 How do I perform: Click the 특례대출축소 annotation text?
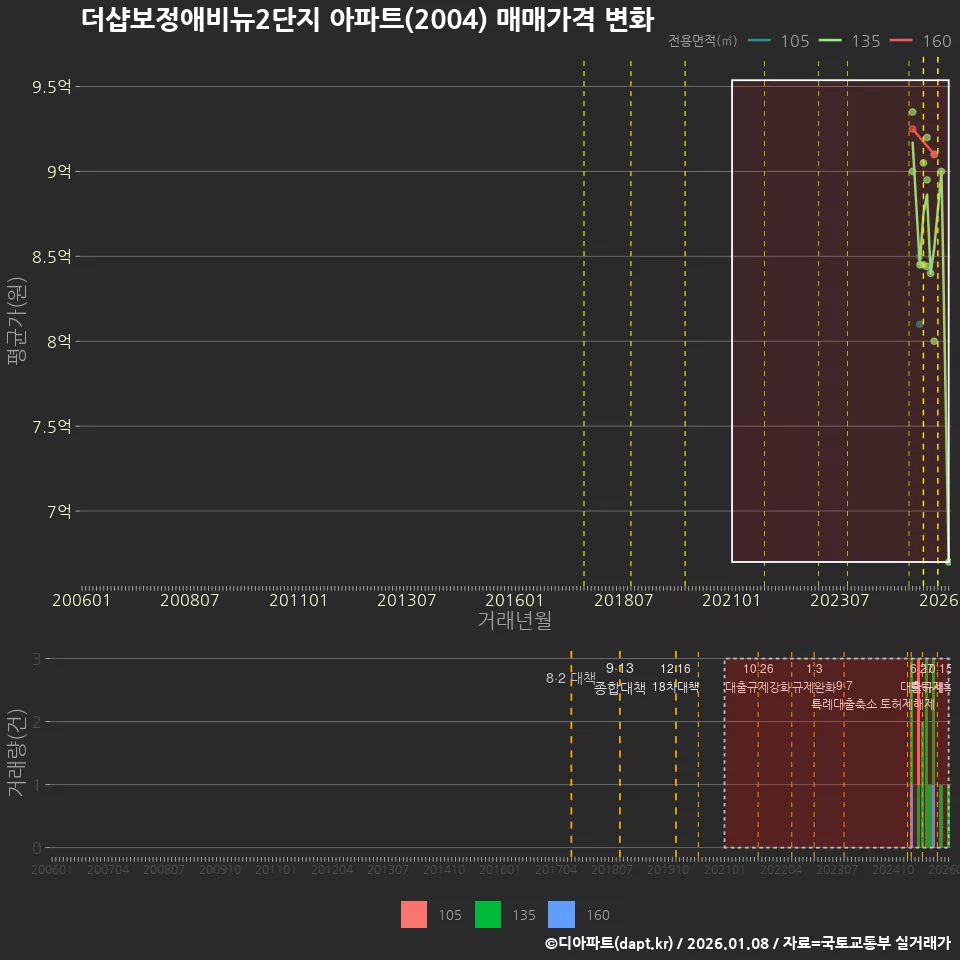point(843,703)
